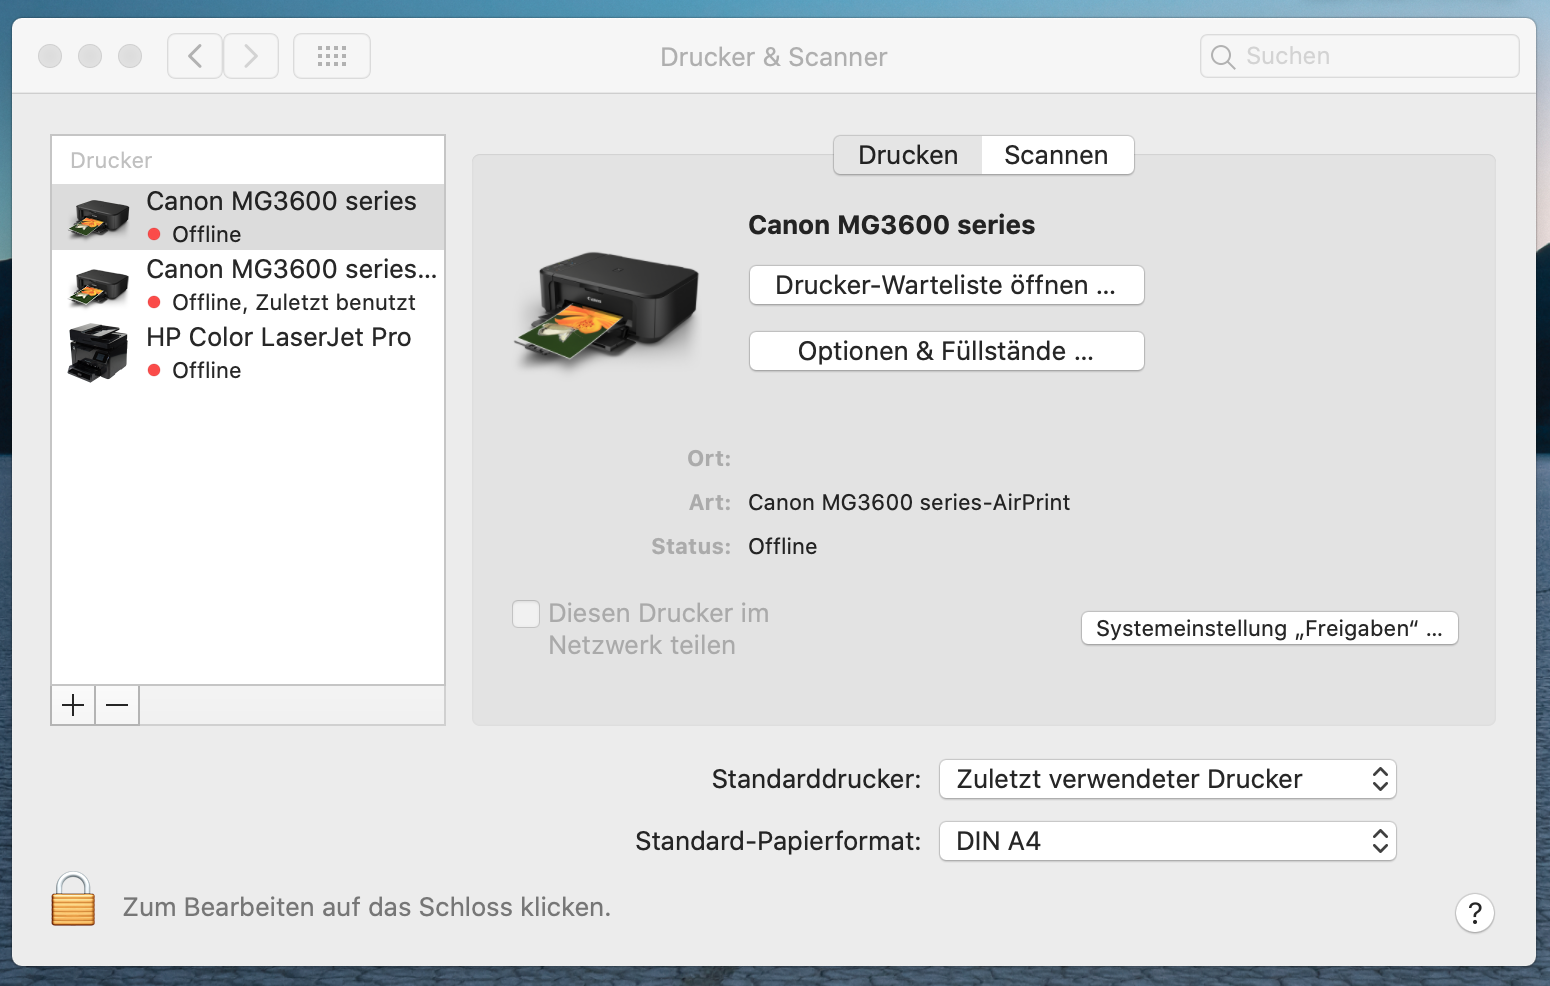Switch to the Scannen tab
The image size is (1550, 986).
1056,155
